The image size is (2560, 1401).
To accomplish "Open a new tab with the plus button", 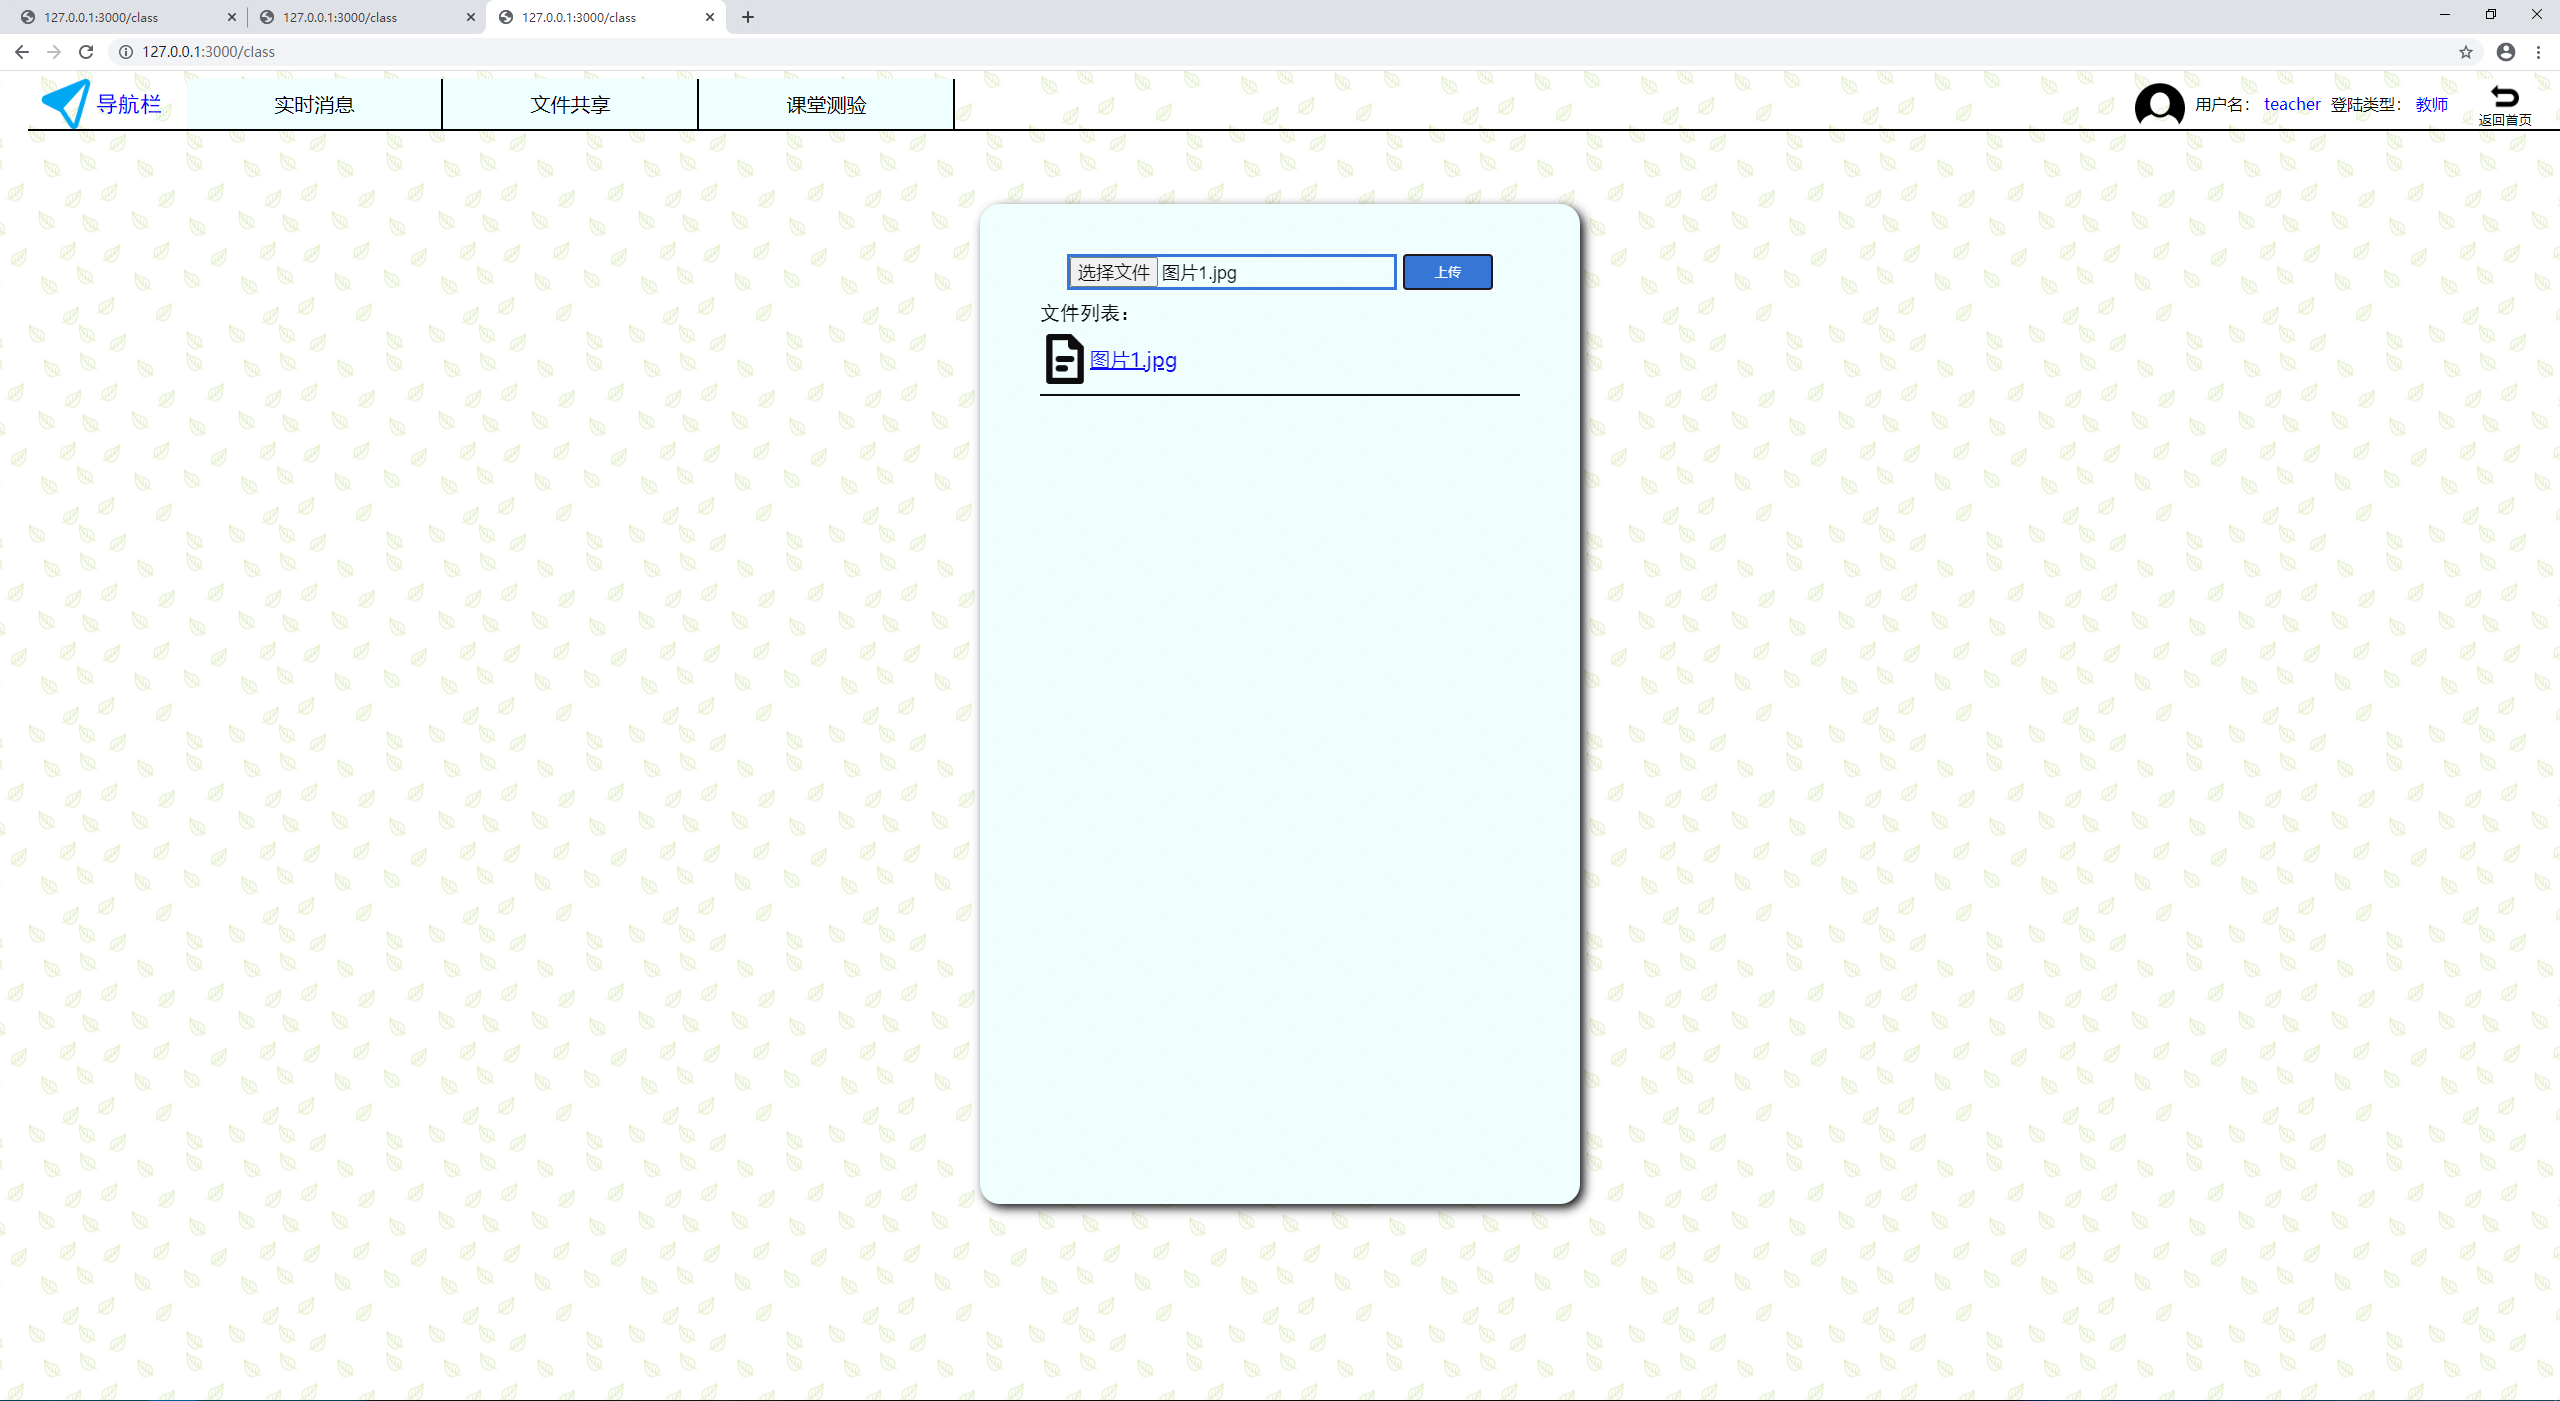I will pyautogui.click(x=748, y=17).
